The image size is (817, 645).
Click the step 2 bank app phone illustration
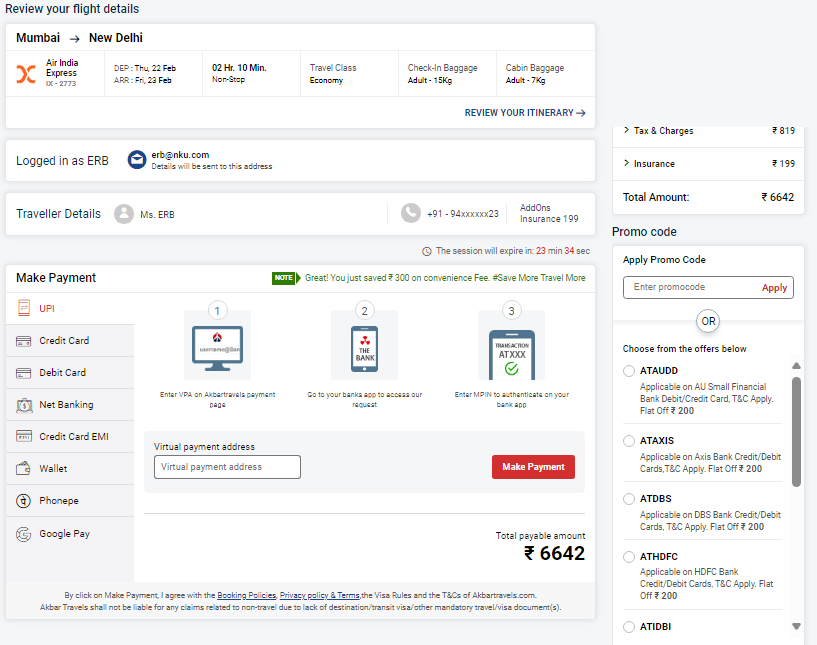[364, 349]
